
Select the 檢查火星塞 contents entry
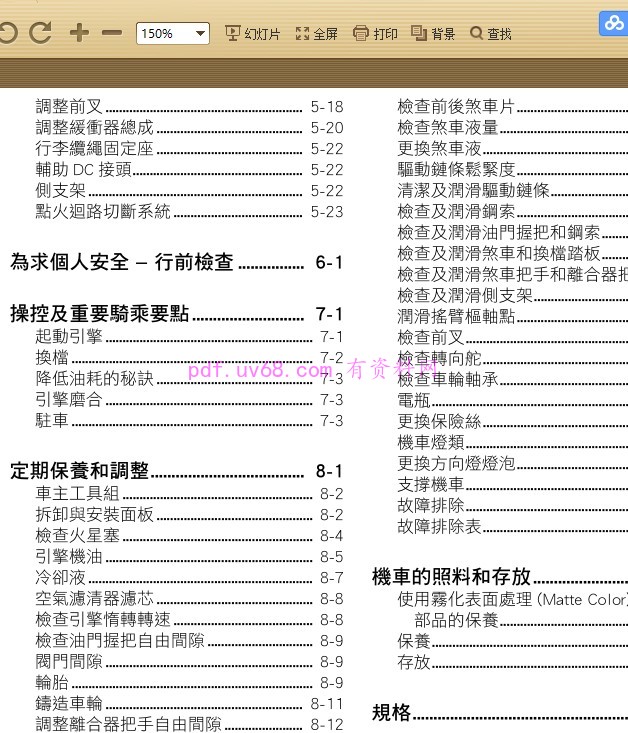[x=78, y=536]
